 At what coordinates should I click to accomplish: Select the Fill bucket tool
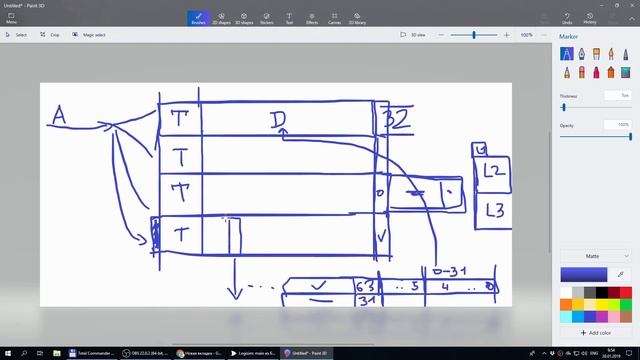pyautogui.click(x=626, y=73)
